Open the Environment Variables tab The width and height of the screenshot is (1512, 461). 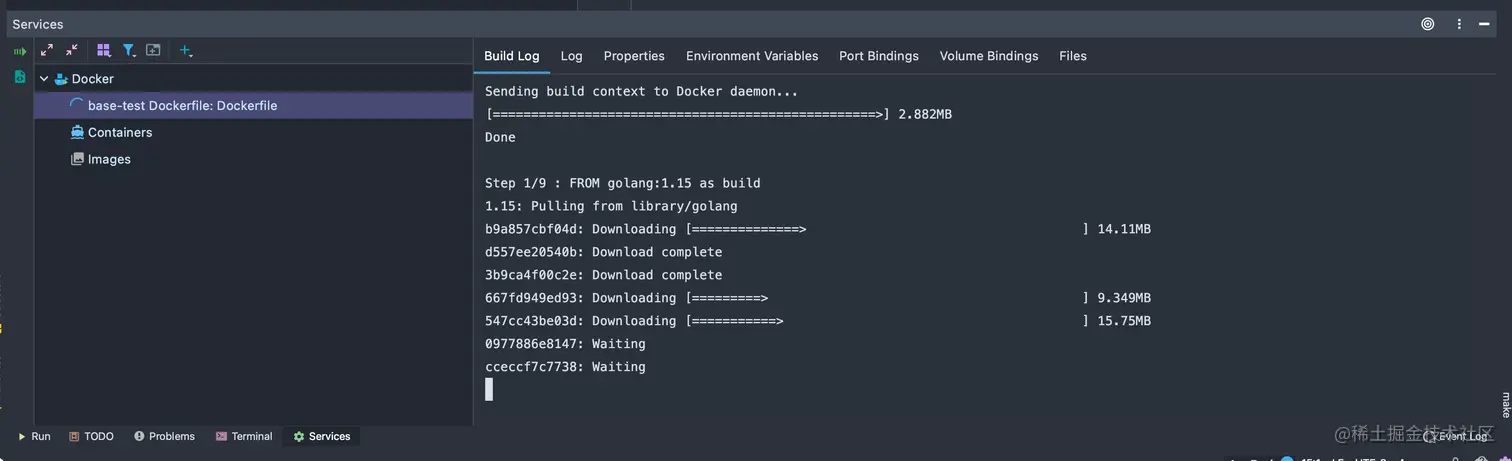coord(752,56)
